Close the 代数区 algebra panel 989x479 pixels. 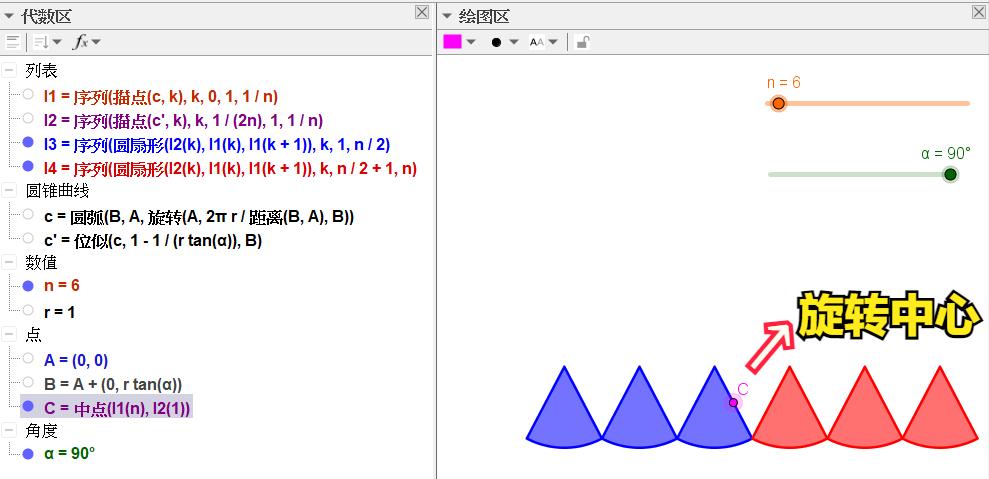pyautogui.click(x=422, y=12)
